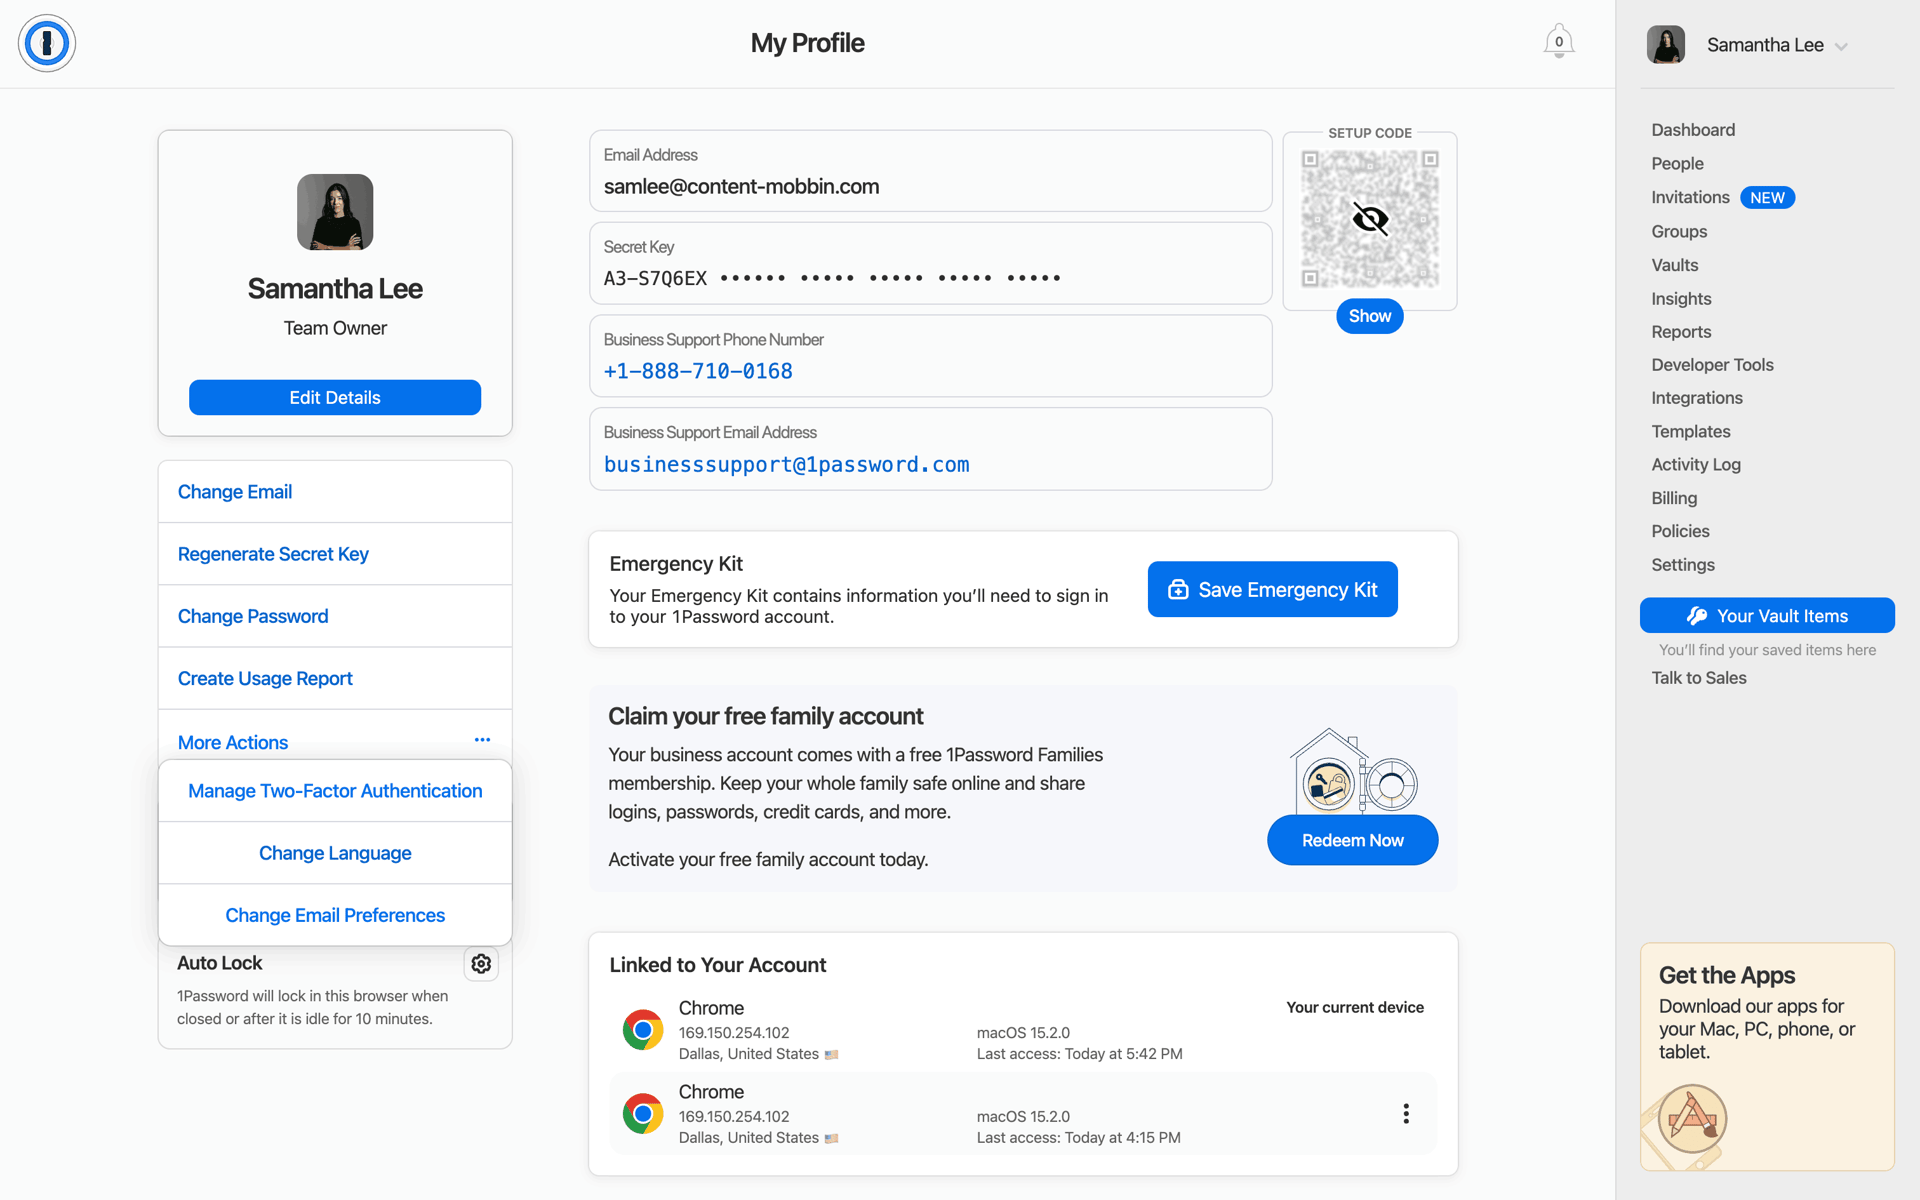
Task: Open Invitations in sidebar
Action: [1690, 198]
